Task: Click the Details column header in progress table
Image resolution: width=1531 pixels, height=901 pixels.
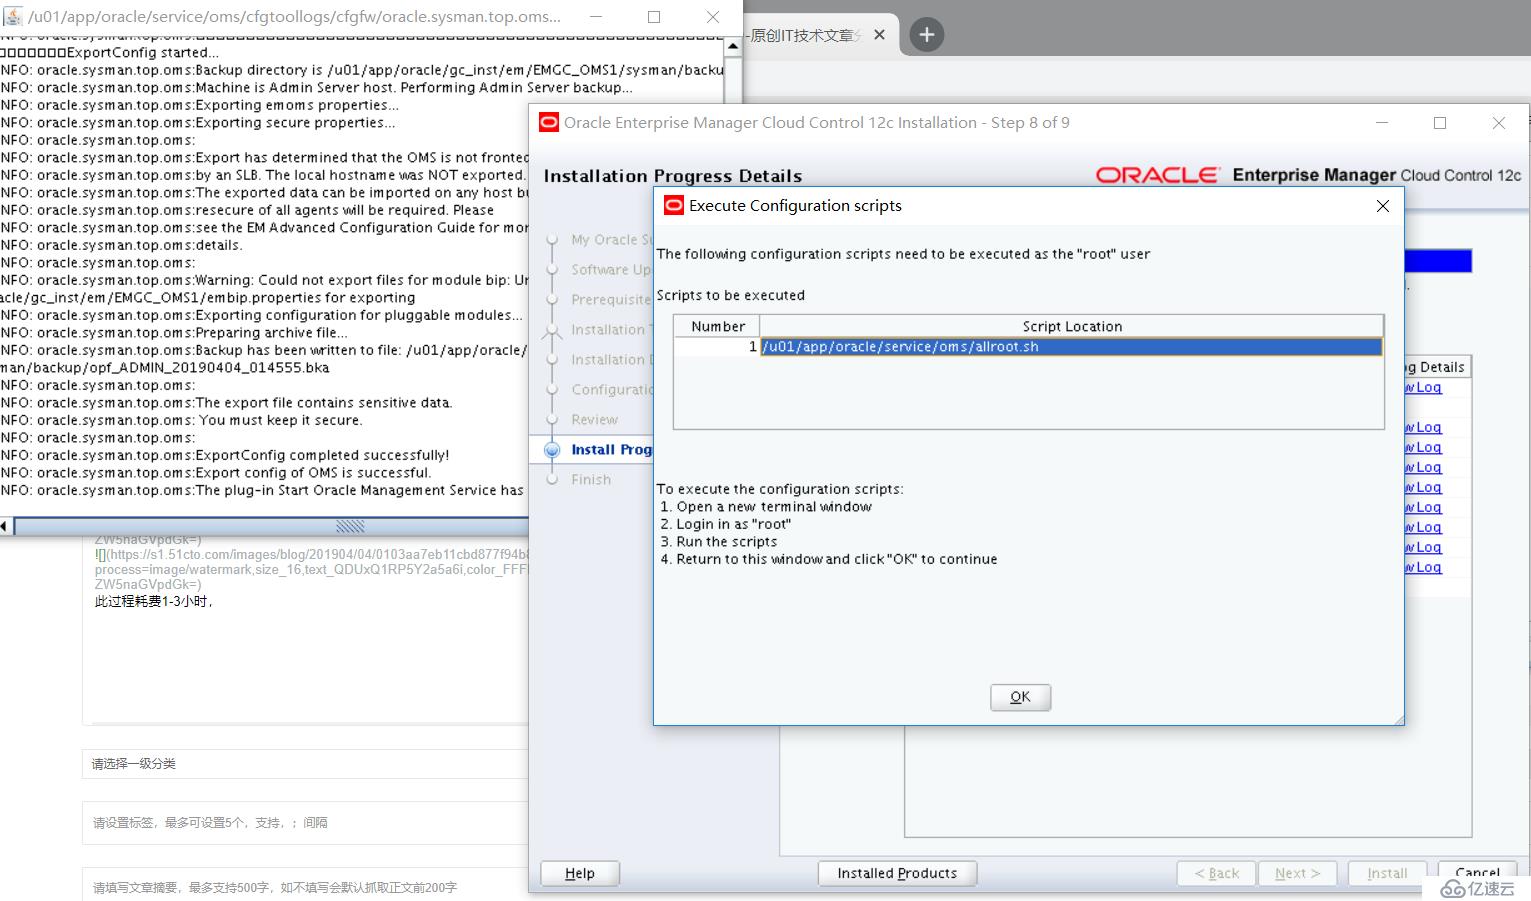Action: click(1437, 367)
